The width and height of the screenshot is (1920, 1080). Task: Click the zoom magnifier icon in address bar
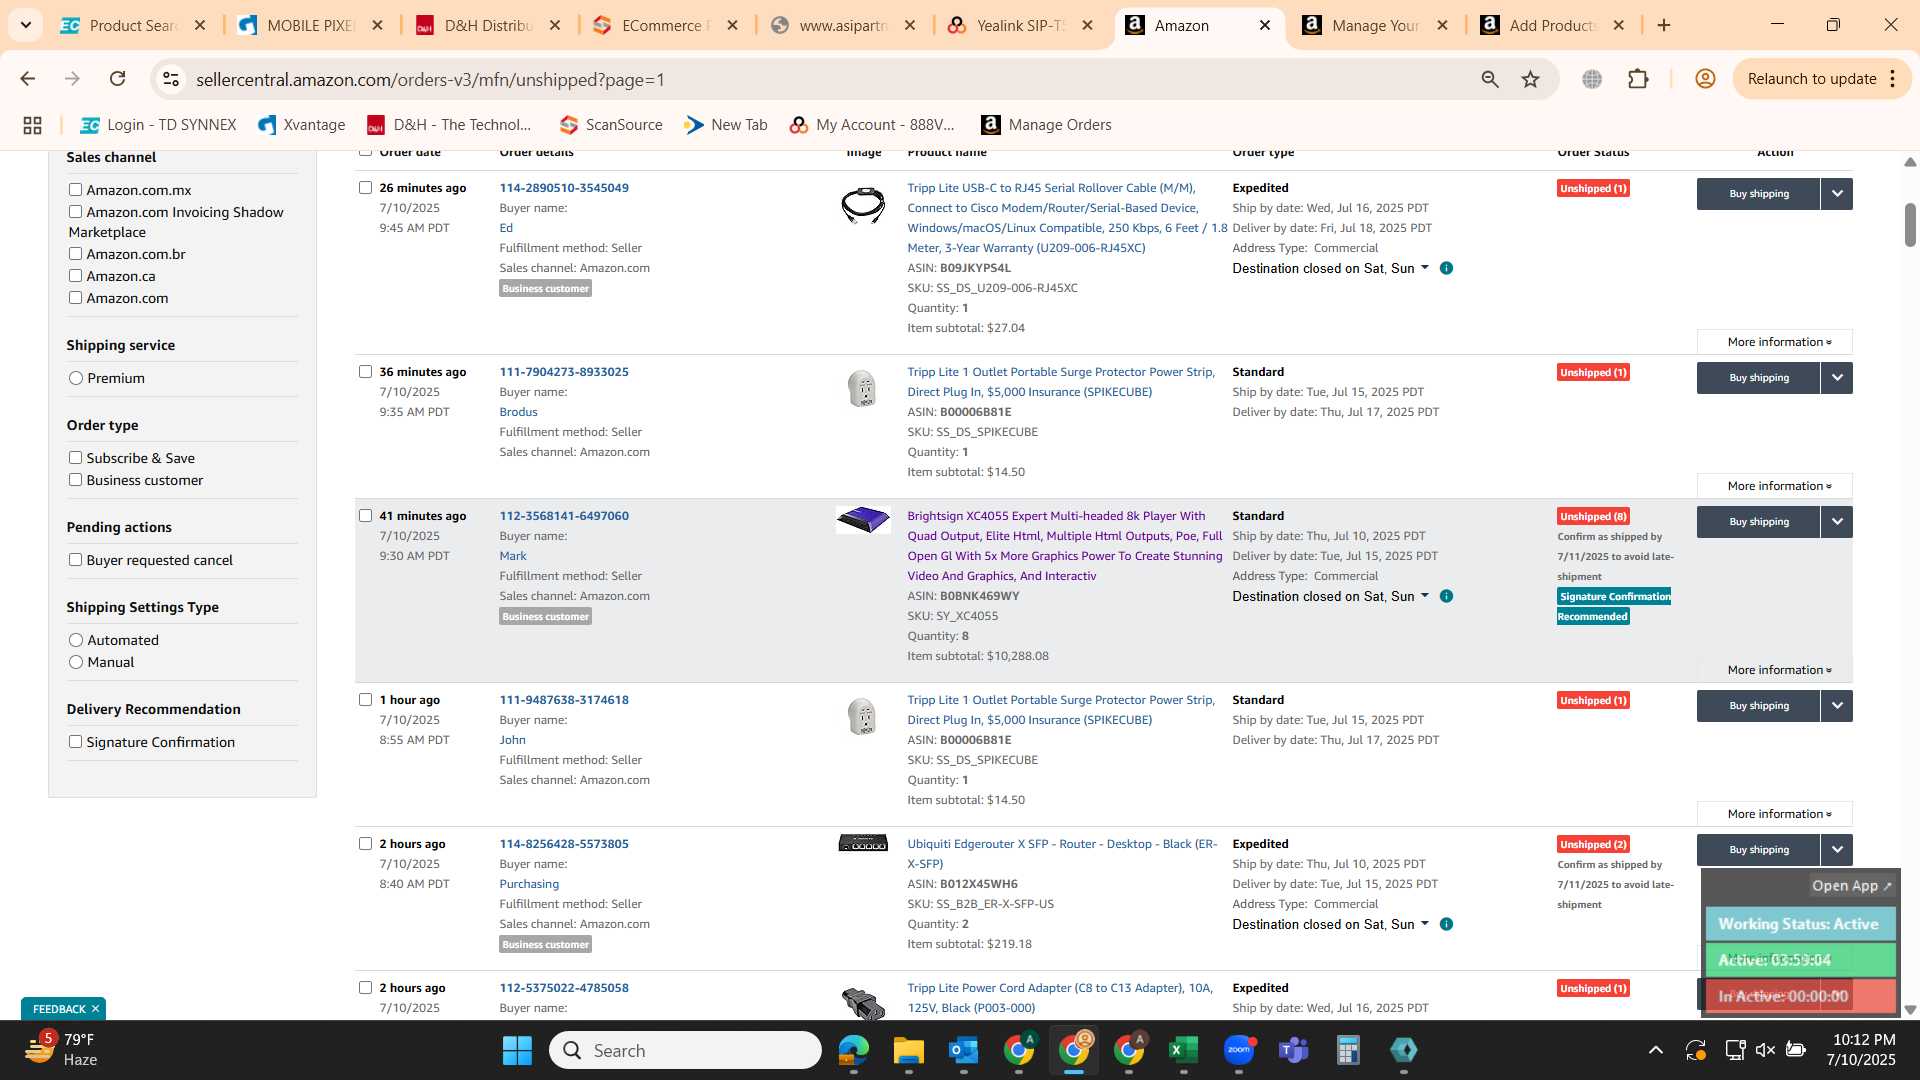(1490, 79)
